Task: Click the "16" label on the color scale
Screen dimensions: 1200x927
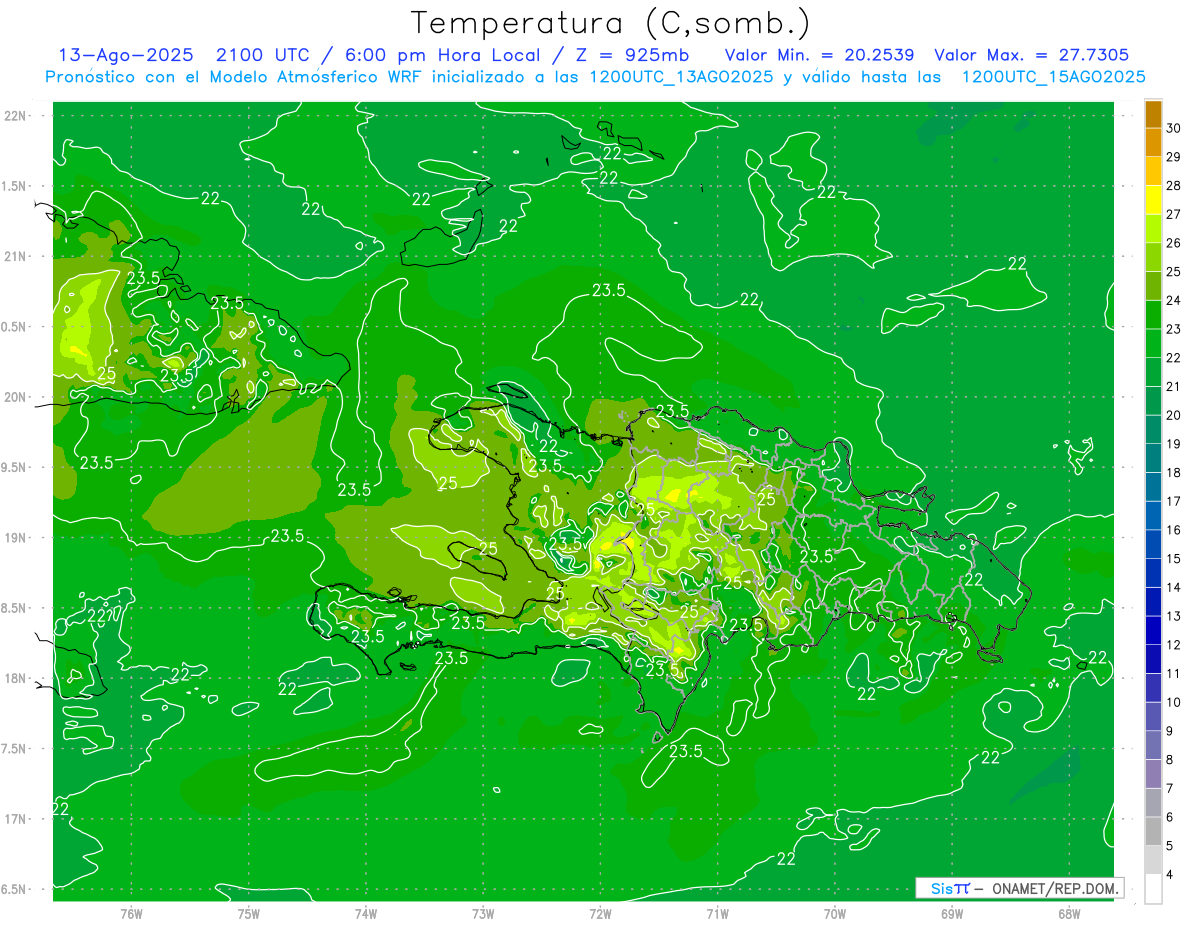Action: (x=1174, y=530)
